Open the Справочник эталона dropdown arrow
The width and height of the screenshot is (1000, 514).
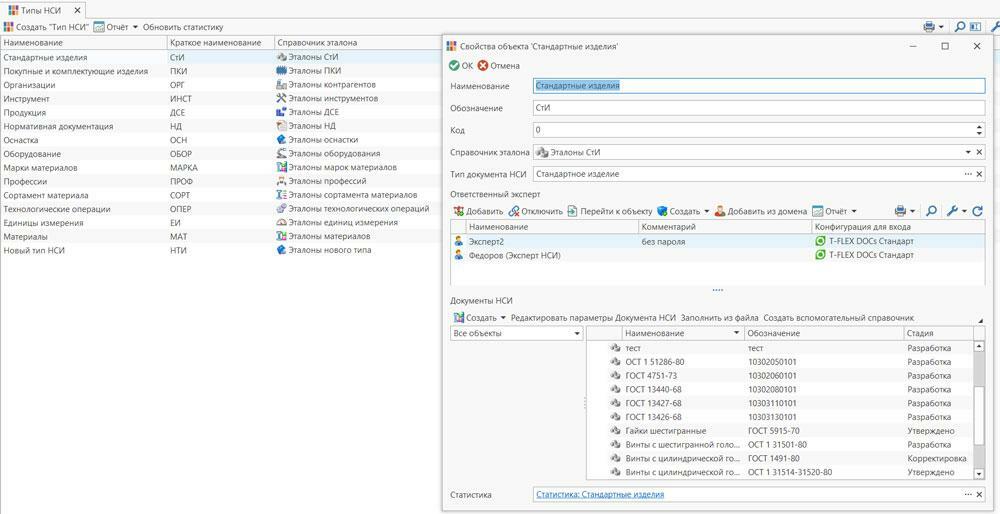pyautogui.click(x=968, y=152)
